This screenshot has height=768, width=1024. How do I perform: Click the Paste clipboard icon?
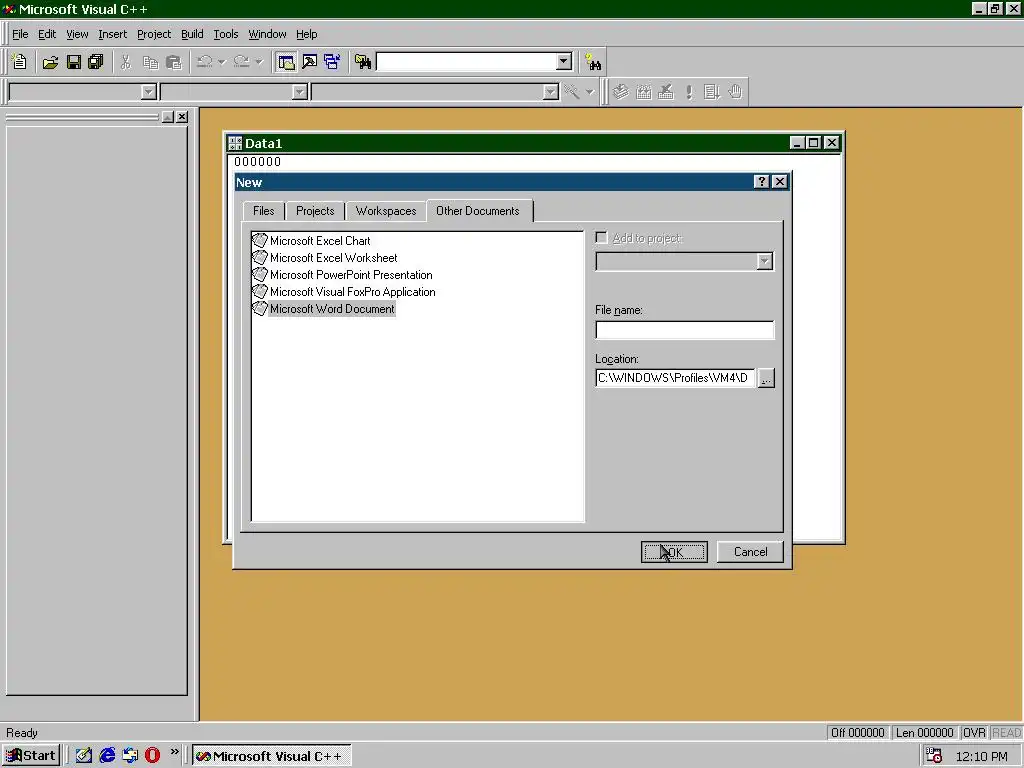[174, 62]
